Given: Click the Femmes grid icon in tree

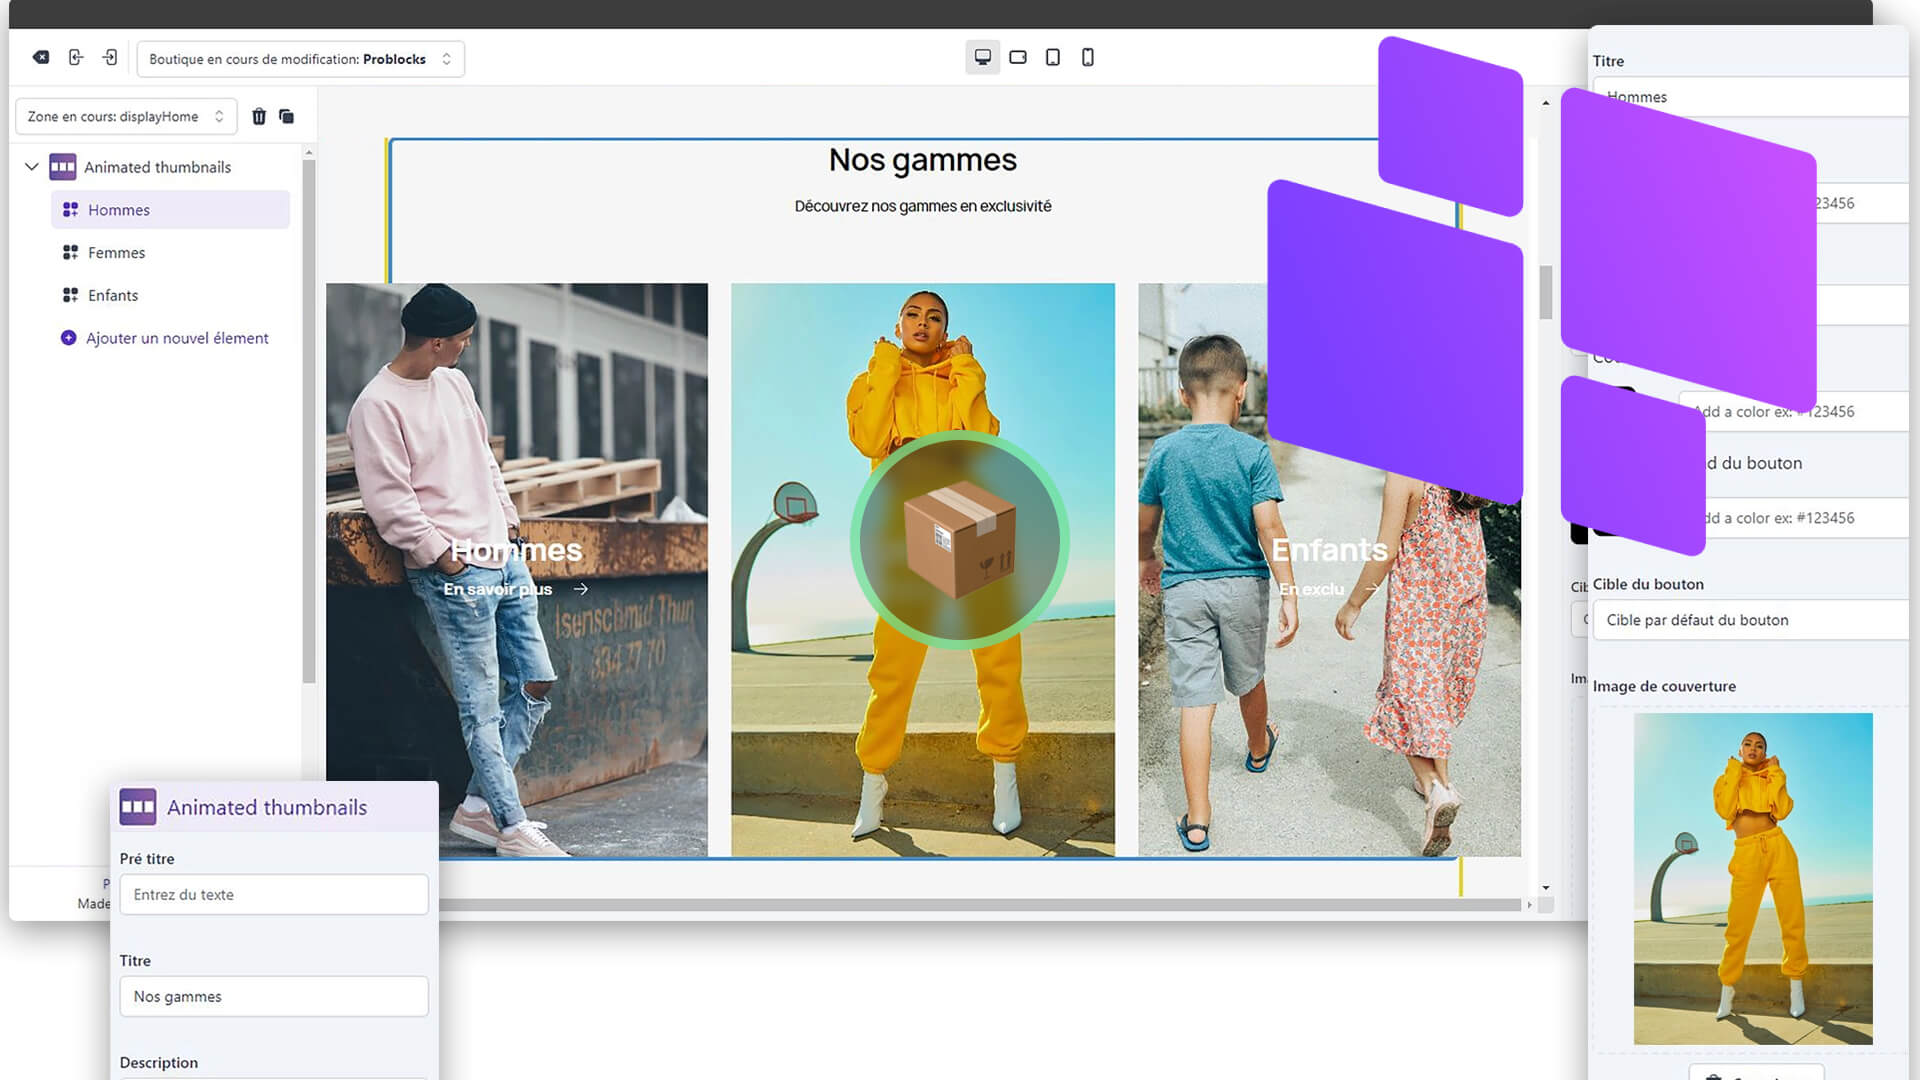Looking at the screenshot, I should coord(70,253).
